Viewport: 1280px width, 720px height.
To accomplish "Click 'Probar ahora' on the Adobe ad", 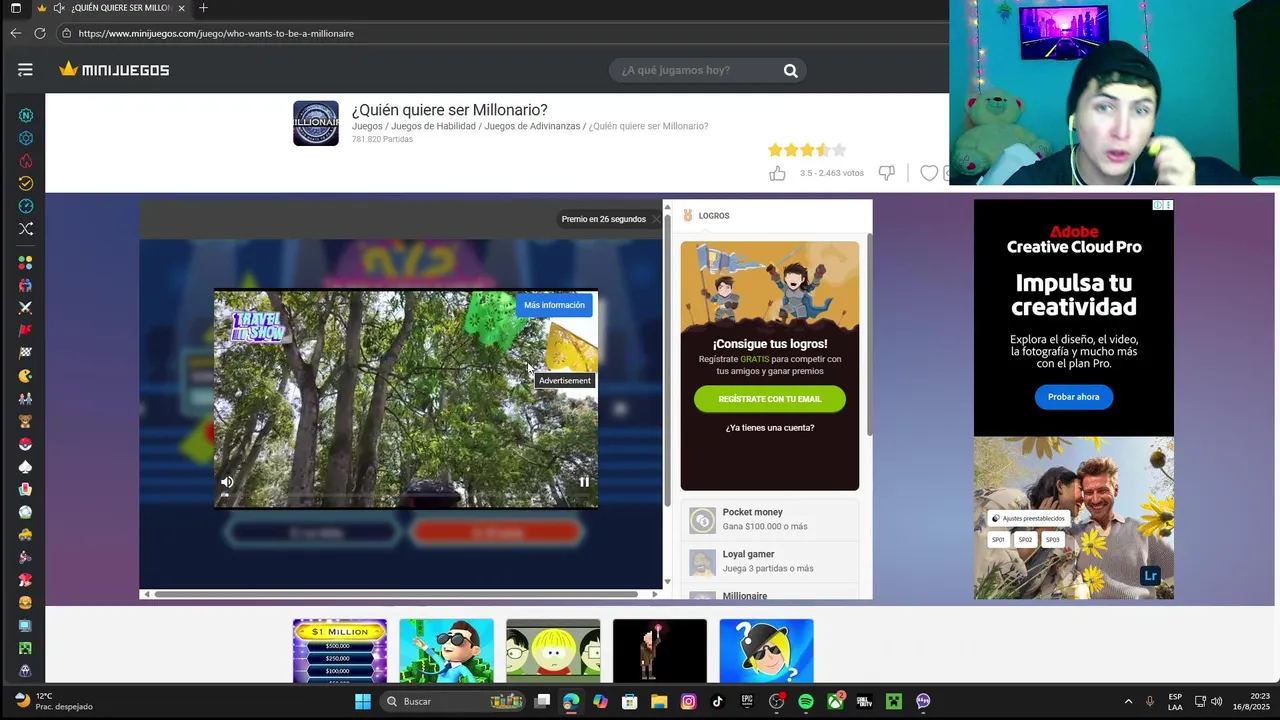I will (1074, 397).
